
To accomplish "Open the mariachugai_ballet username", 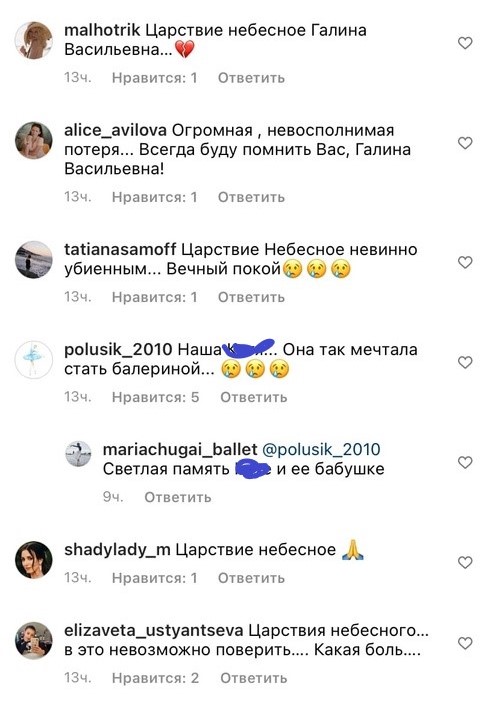I will (180, 449).
